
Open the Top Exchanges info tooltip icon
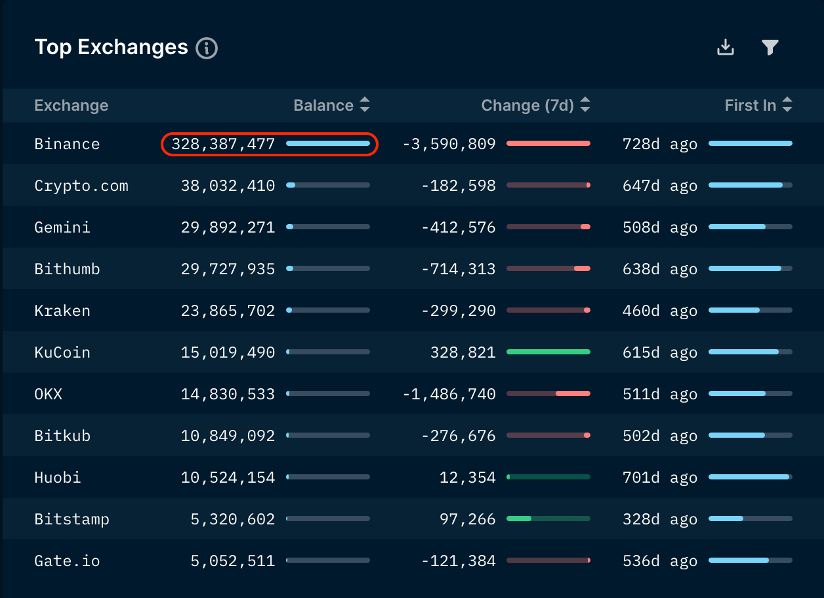[x=207, y=48]
